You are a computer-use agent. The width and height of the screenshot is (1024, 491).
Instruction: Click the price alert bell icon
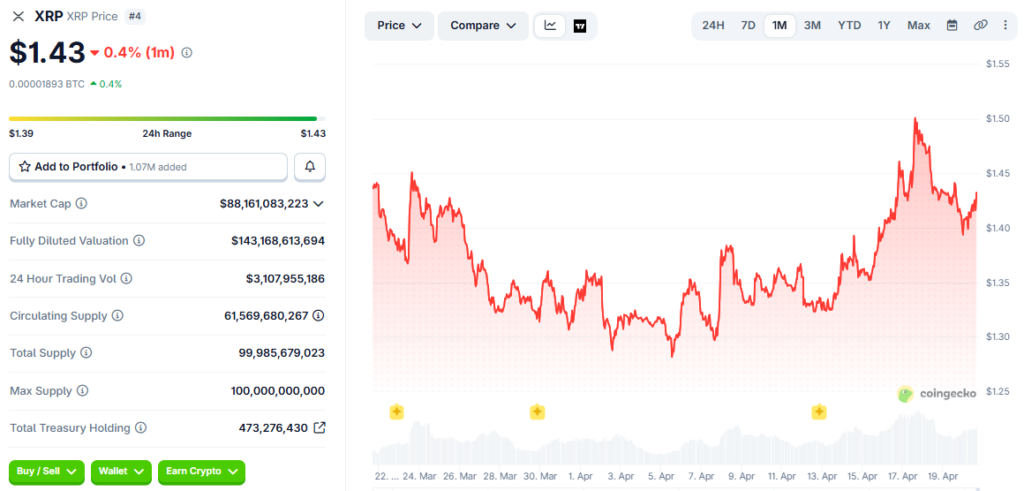[x=310, y=167]
